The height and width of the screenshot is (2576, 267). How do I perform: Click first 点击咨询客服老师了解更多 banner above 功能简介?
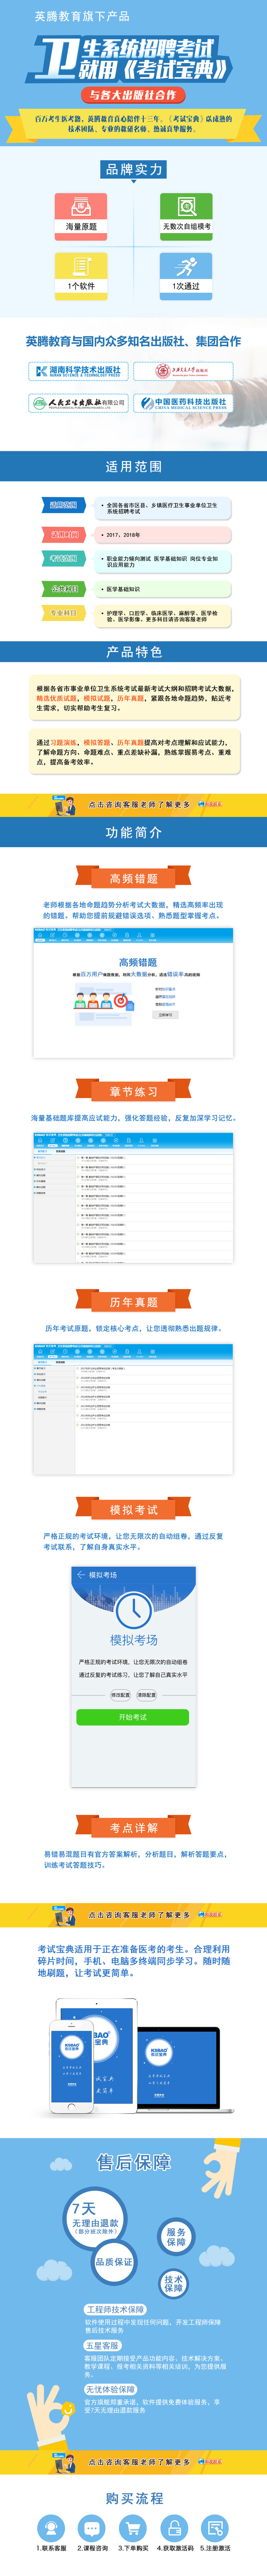click(x=133, y=805)
